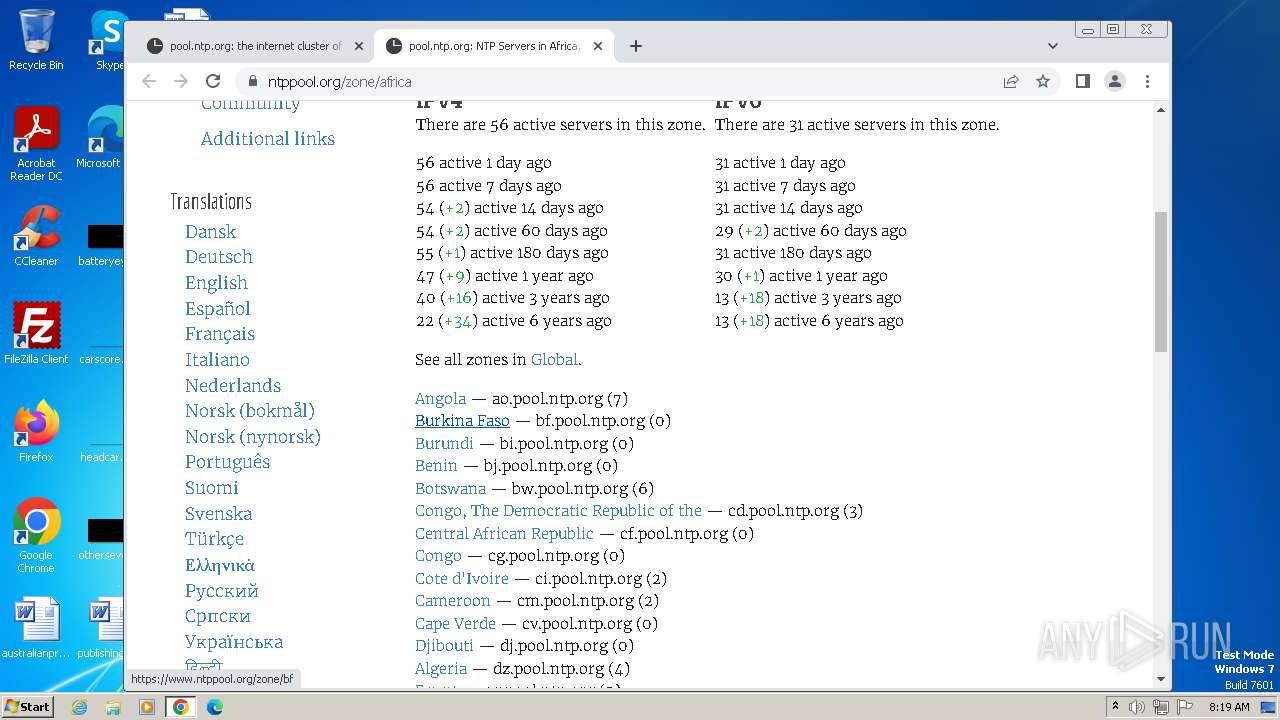Switch language to Türkçe
The image size is (1280, 720).
pos(215,539)
